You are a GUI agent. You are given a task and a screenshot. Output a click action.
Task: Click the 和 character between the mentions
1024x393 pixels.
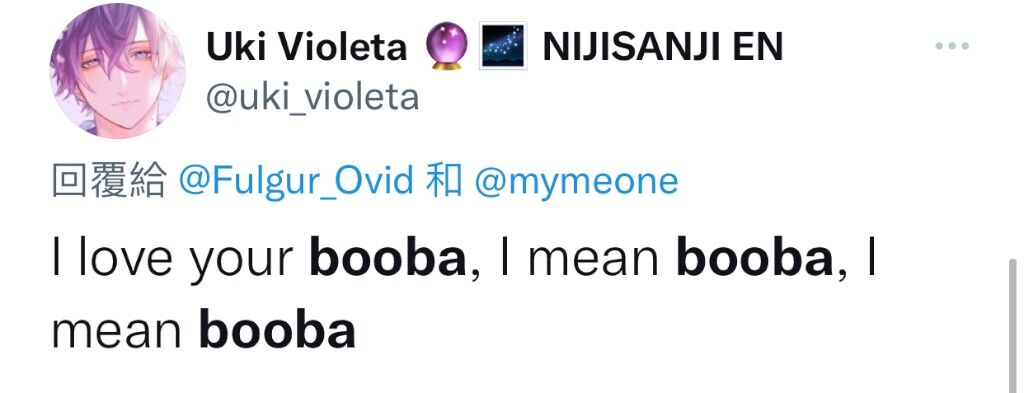click(443, 181)
